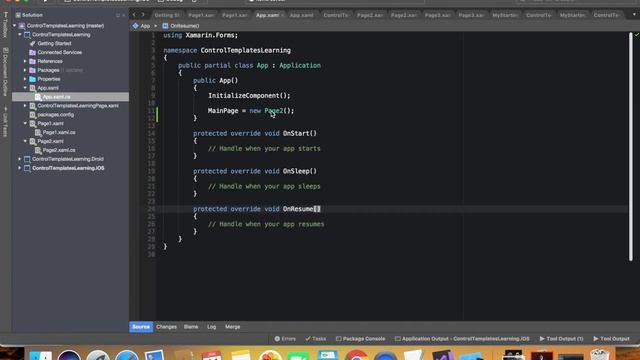Screen dimensions: 640x360
Task: Expand the References folder
Action: click(25, 61)
